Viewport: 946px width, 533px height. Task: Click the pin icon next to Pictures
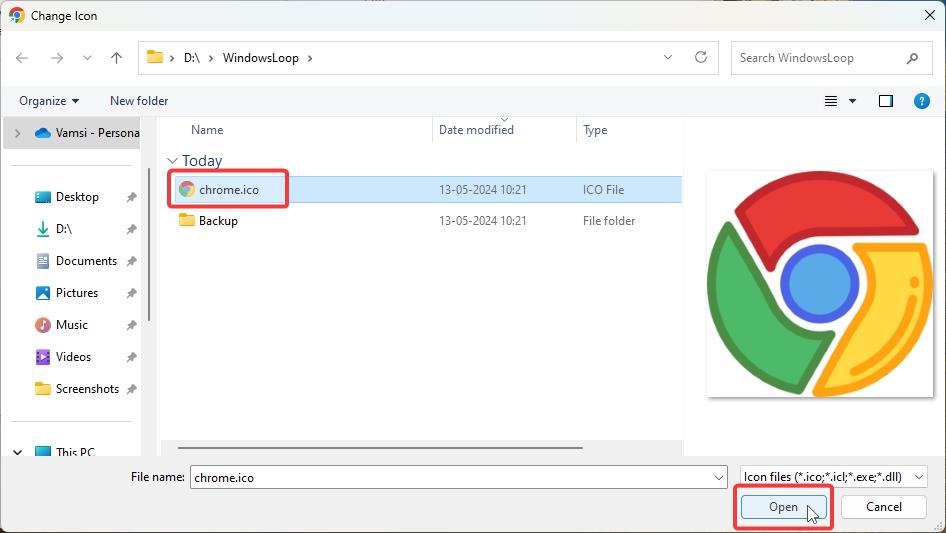[x=132, y=293]
